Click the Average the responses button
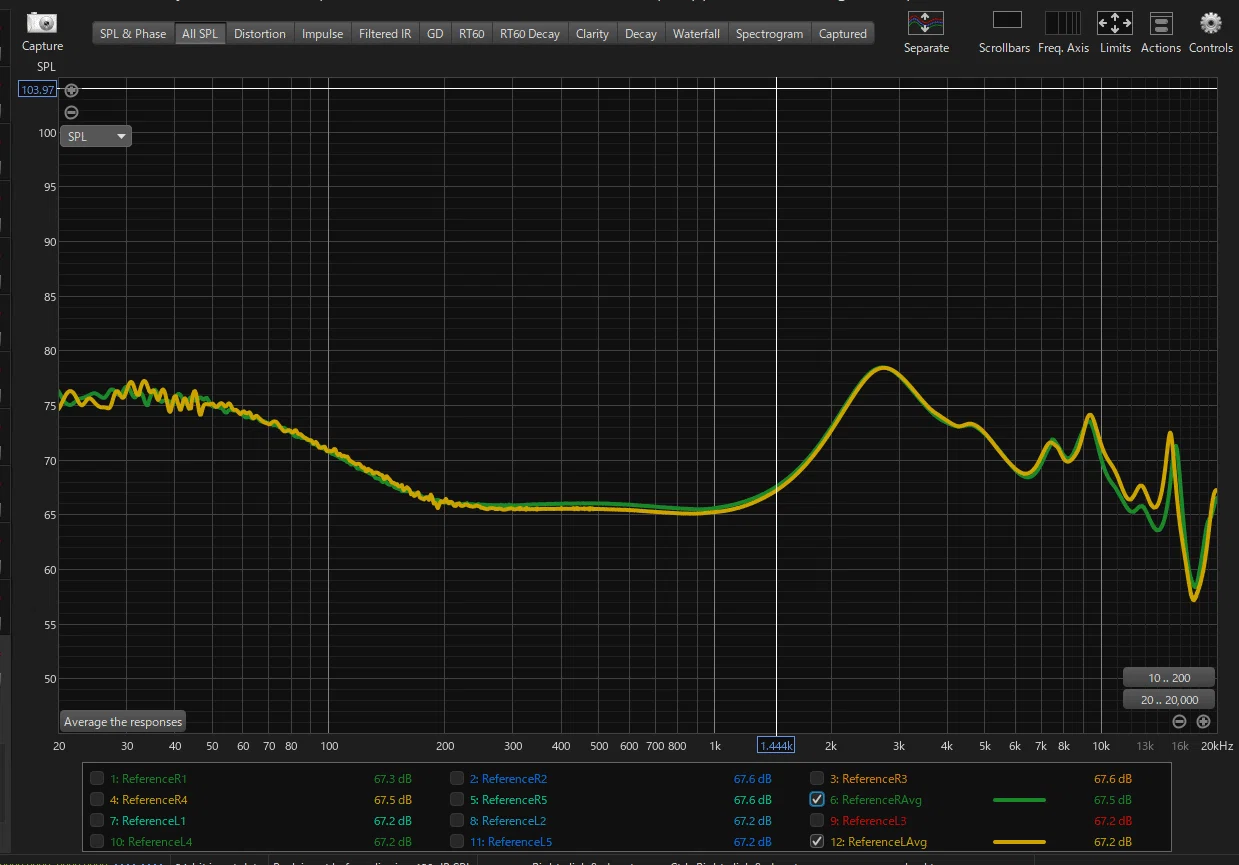This screenshot has width=1239, height=865. [x=123, y=721]
